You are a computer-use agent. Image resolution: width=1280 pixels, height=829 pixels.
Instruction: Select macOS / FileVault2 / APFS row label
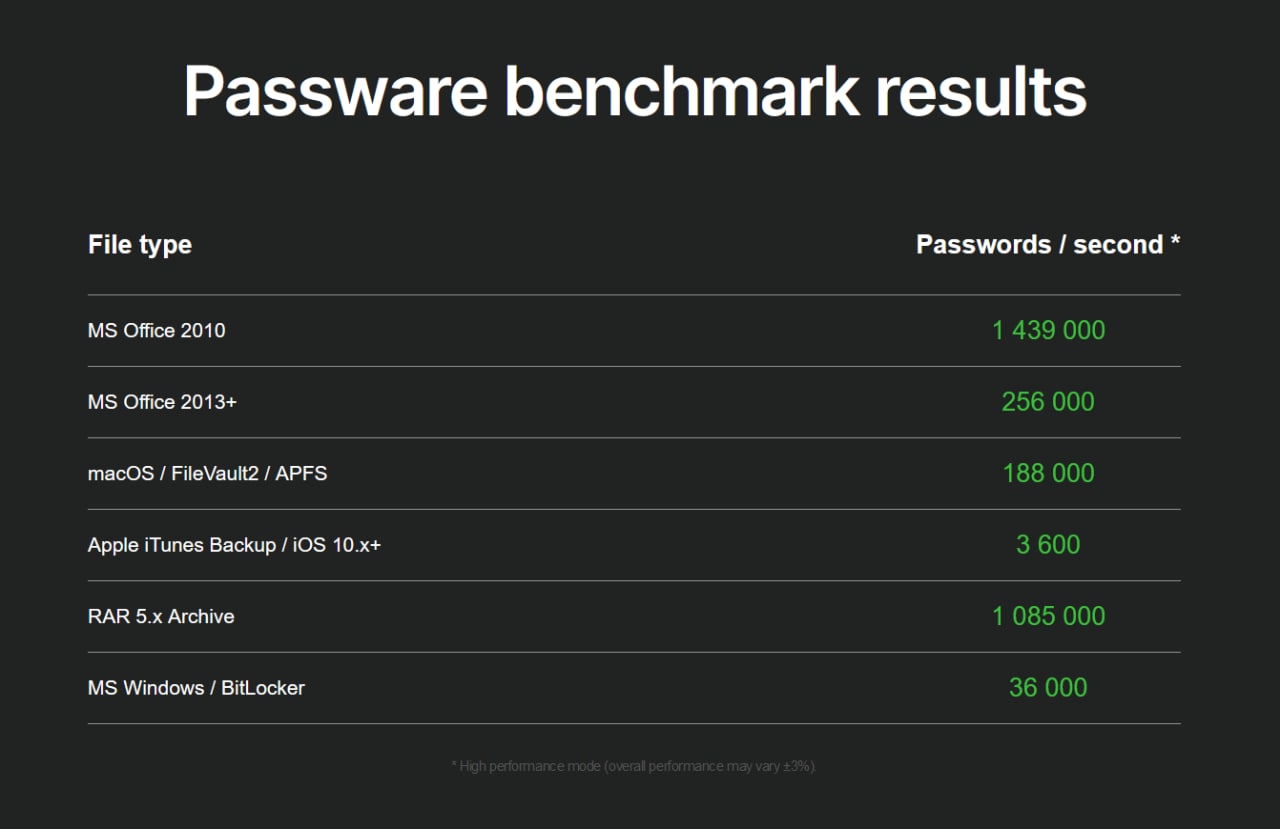[207, 473]
